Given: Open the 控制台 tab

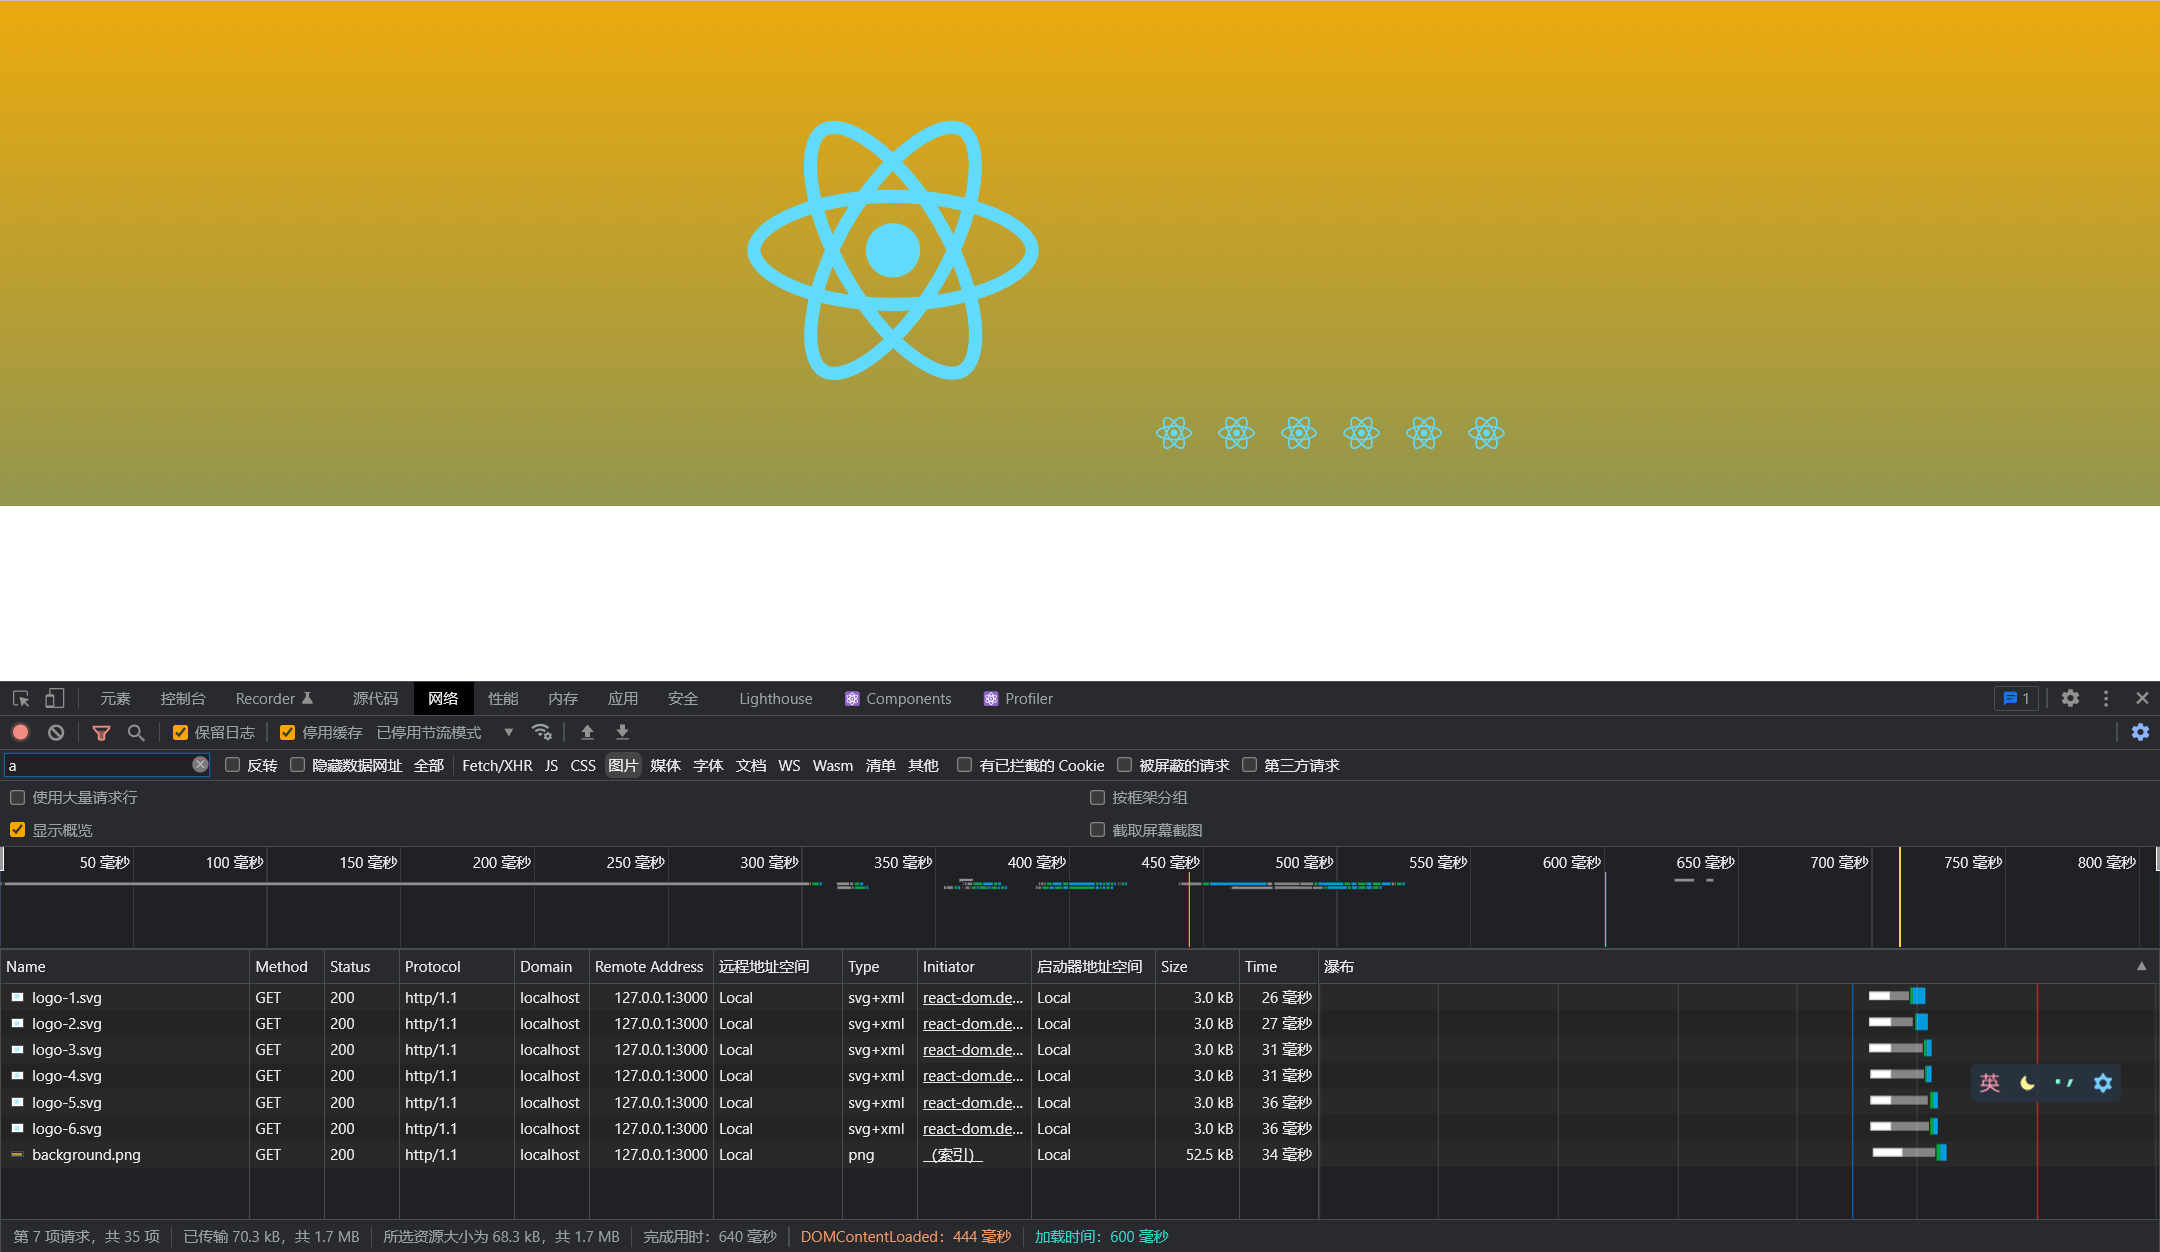Looking at the screenshot, I should click(183, 698).
